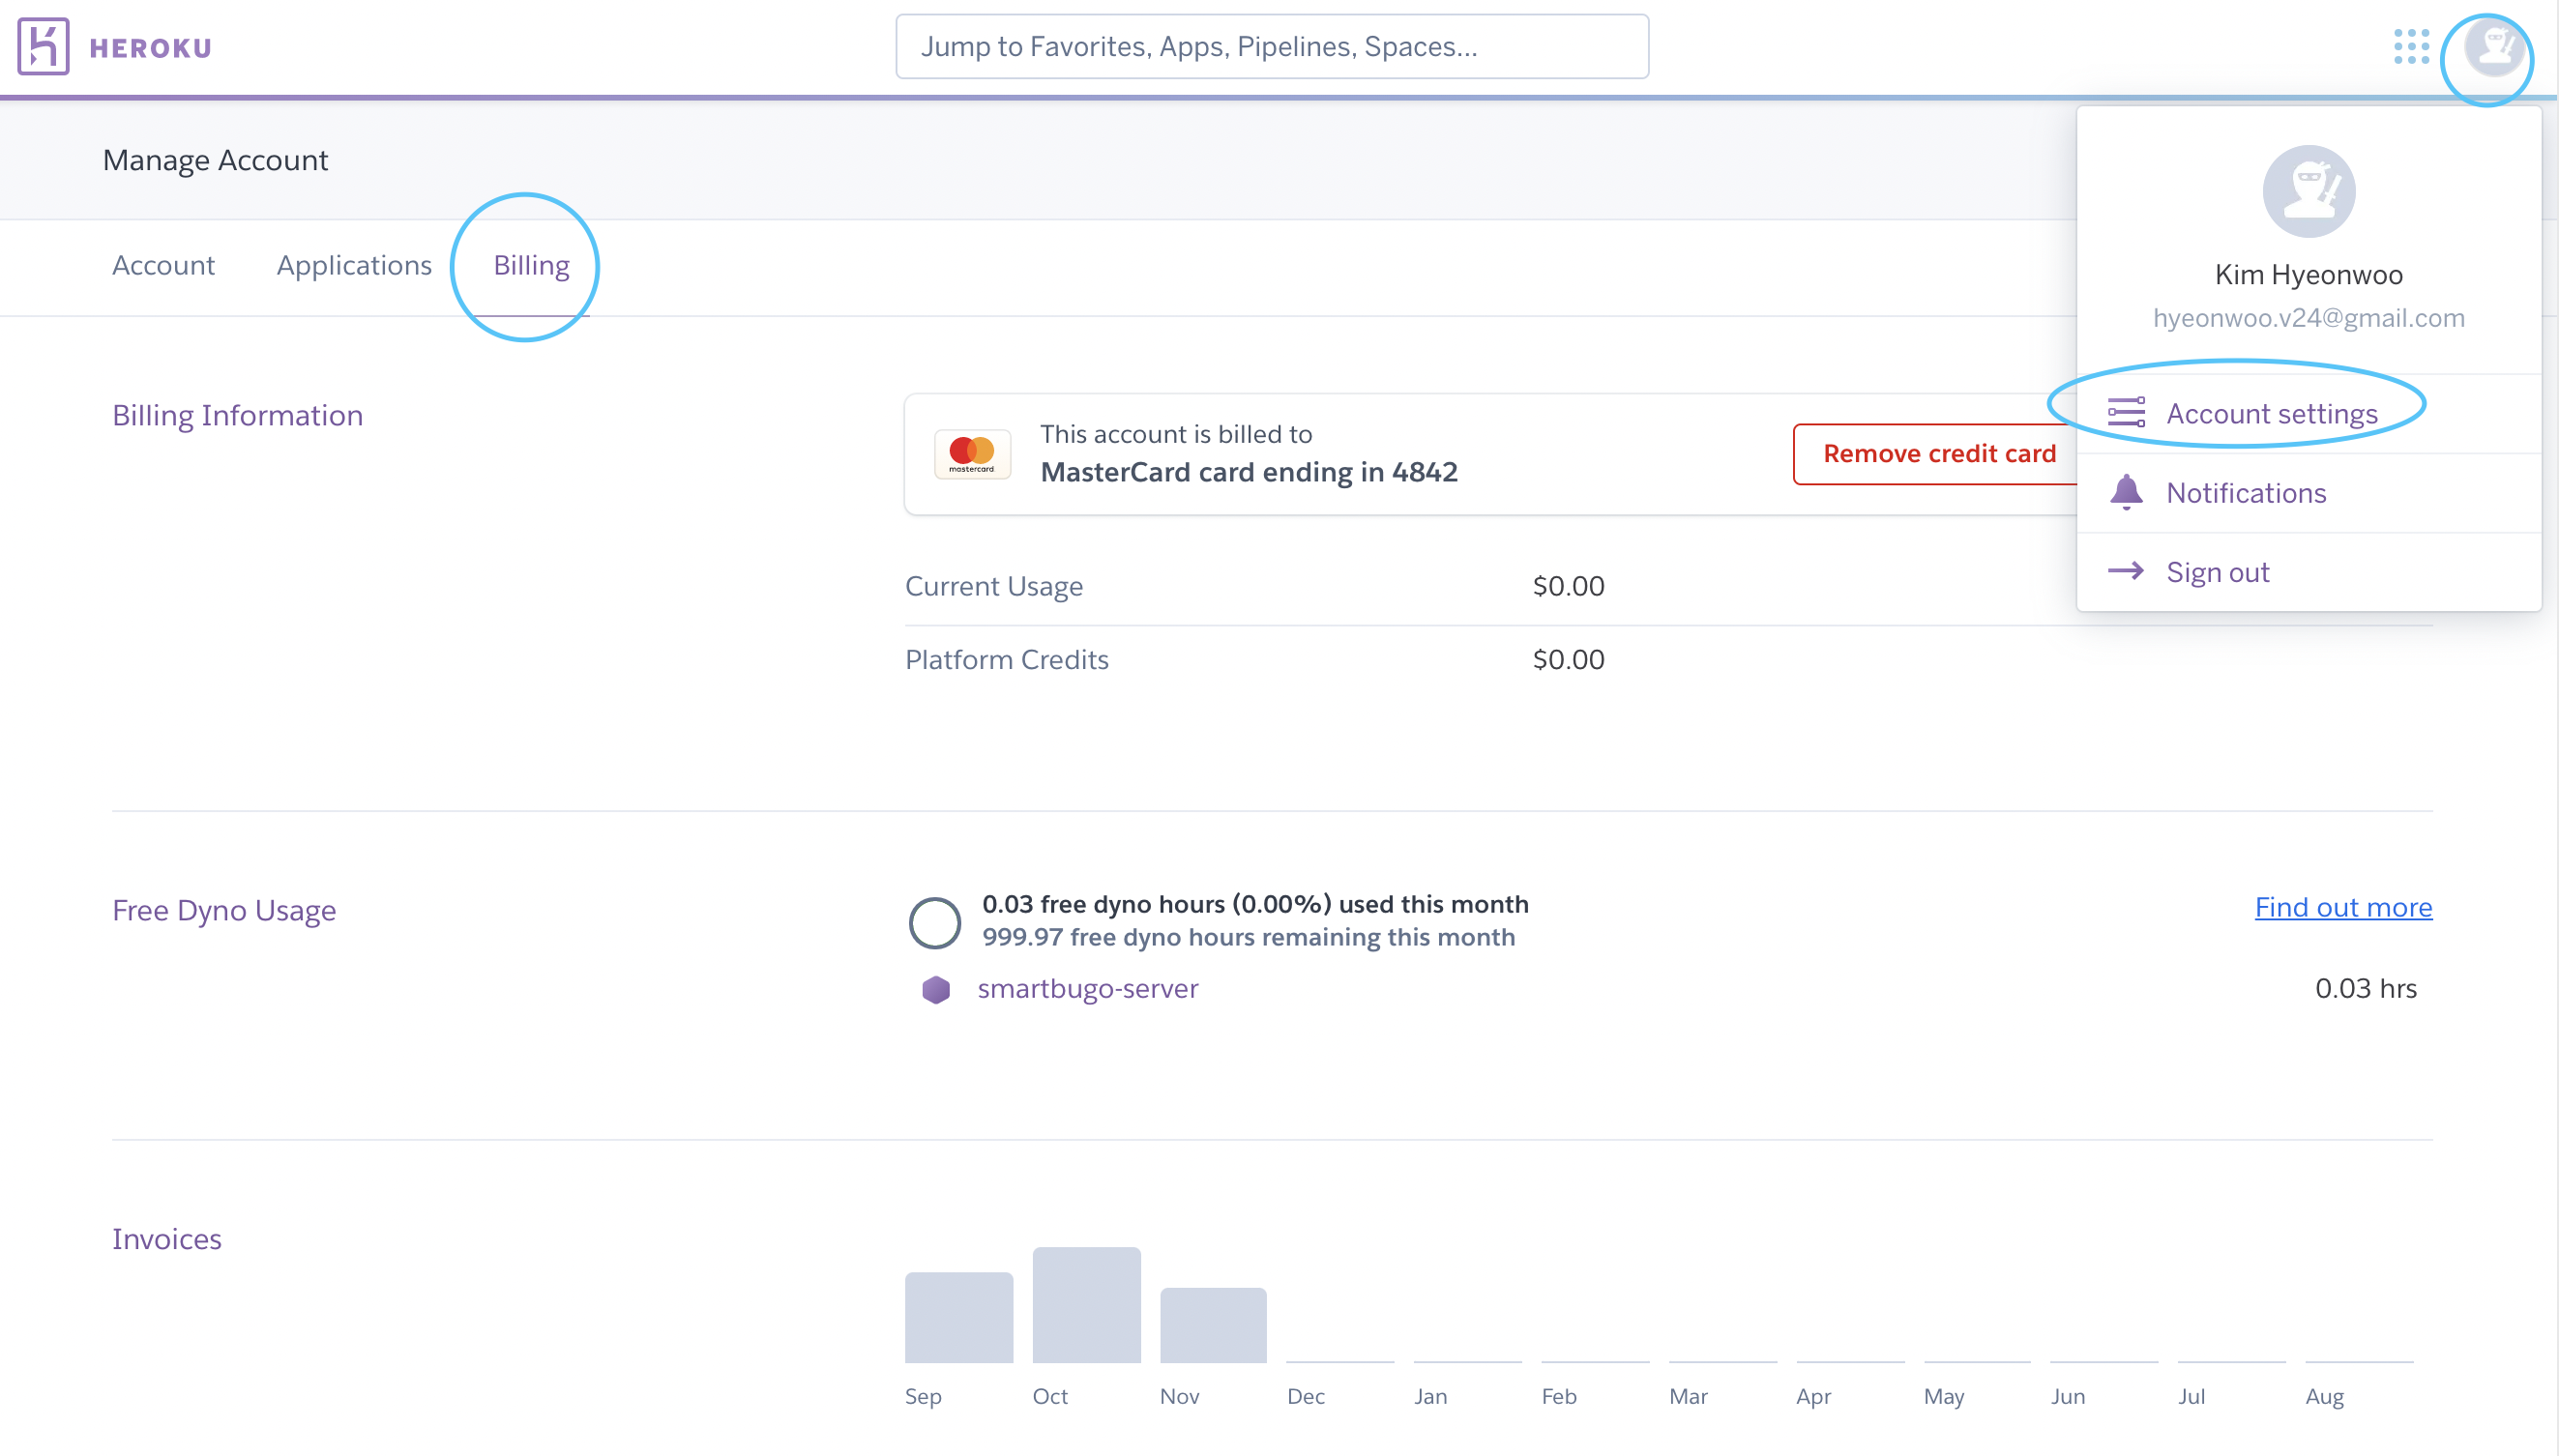
Task: Click the free dyno usage circle indicator
Action: click(x=934, y=921)
